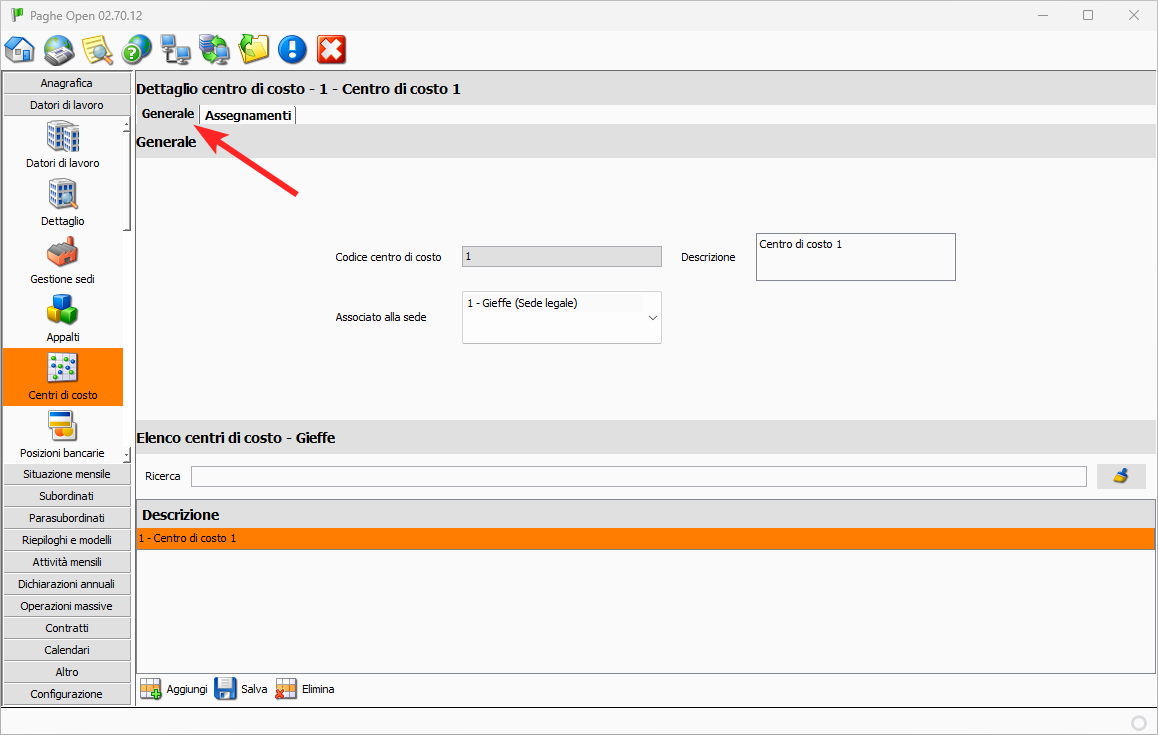The width and height of the screenshot is (1158, 735).
Task: Click the note with magnifier search icon
Action: pos(97,49)
